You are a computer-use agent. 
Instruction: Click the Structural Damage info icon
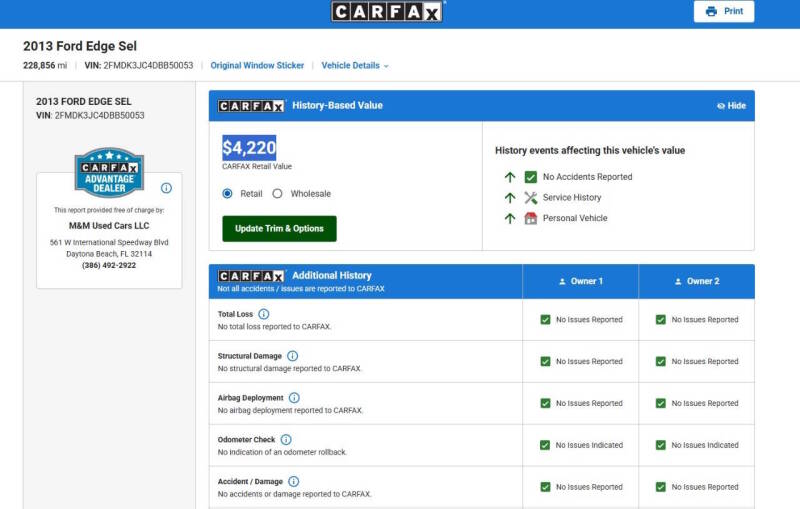(x=292, y=356)
